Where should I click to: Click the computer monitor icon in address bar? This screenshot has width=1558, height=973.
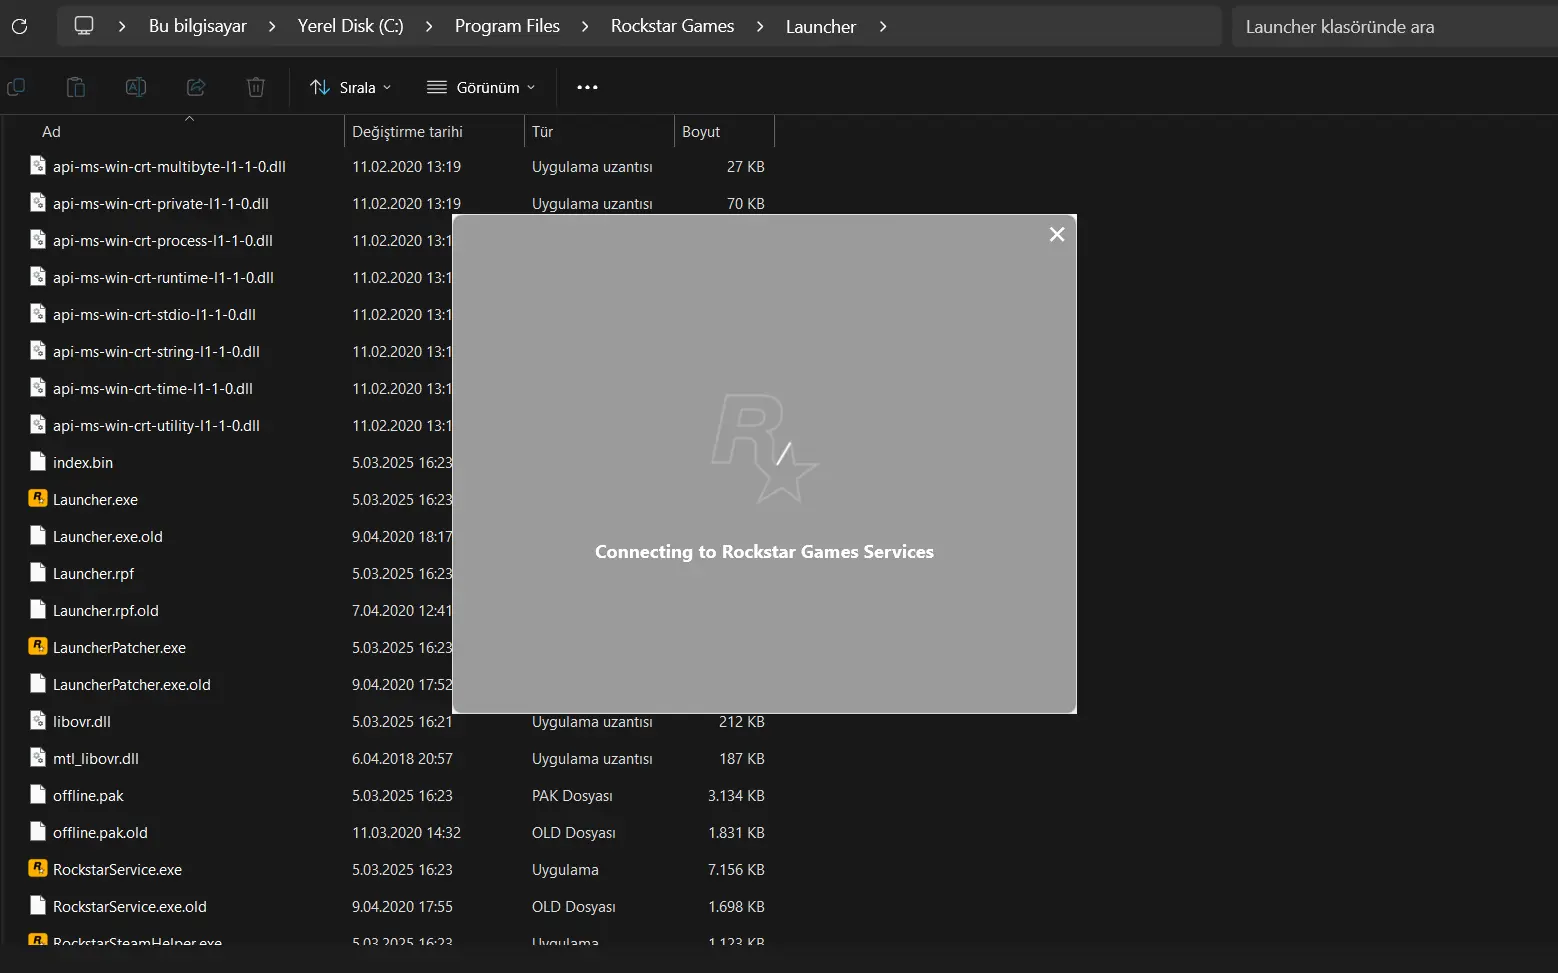coord(84,26)
